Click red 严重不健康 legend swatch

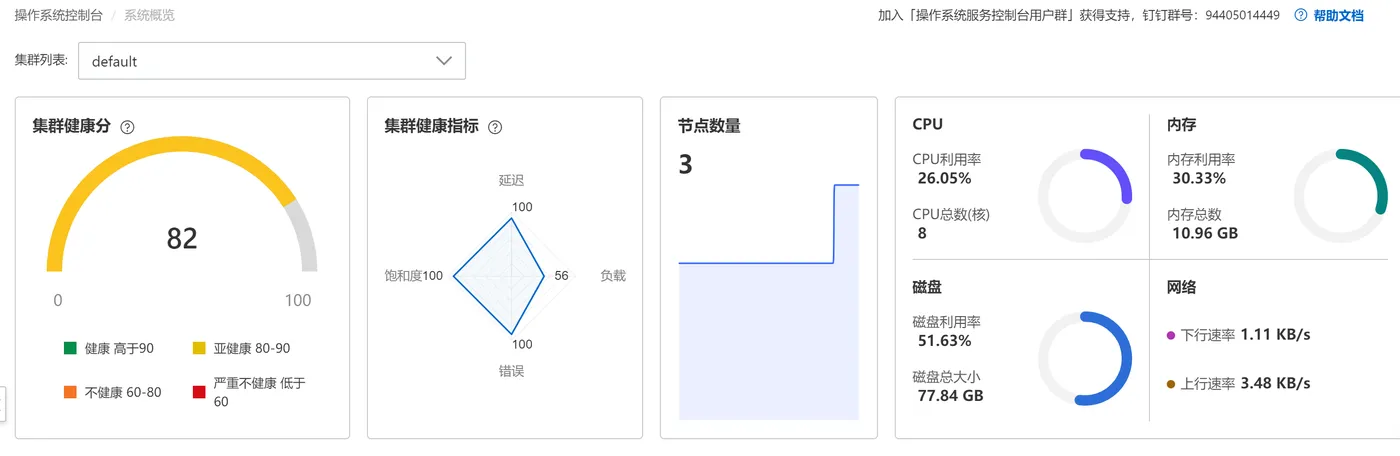(199, 392)
